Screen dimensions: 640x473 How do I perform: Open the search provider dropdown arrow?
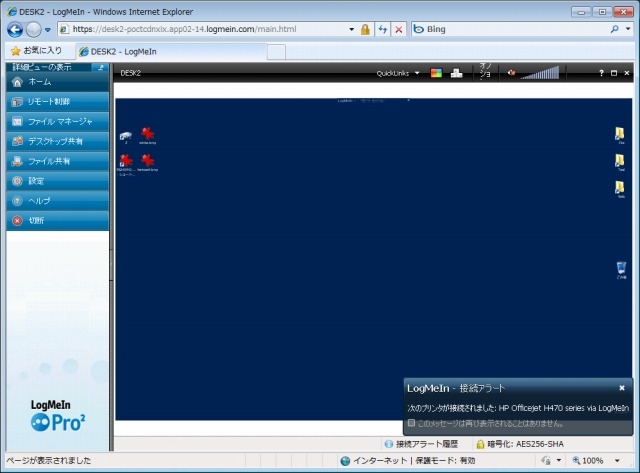[x=628, y=29]
